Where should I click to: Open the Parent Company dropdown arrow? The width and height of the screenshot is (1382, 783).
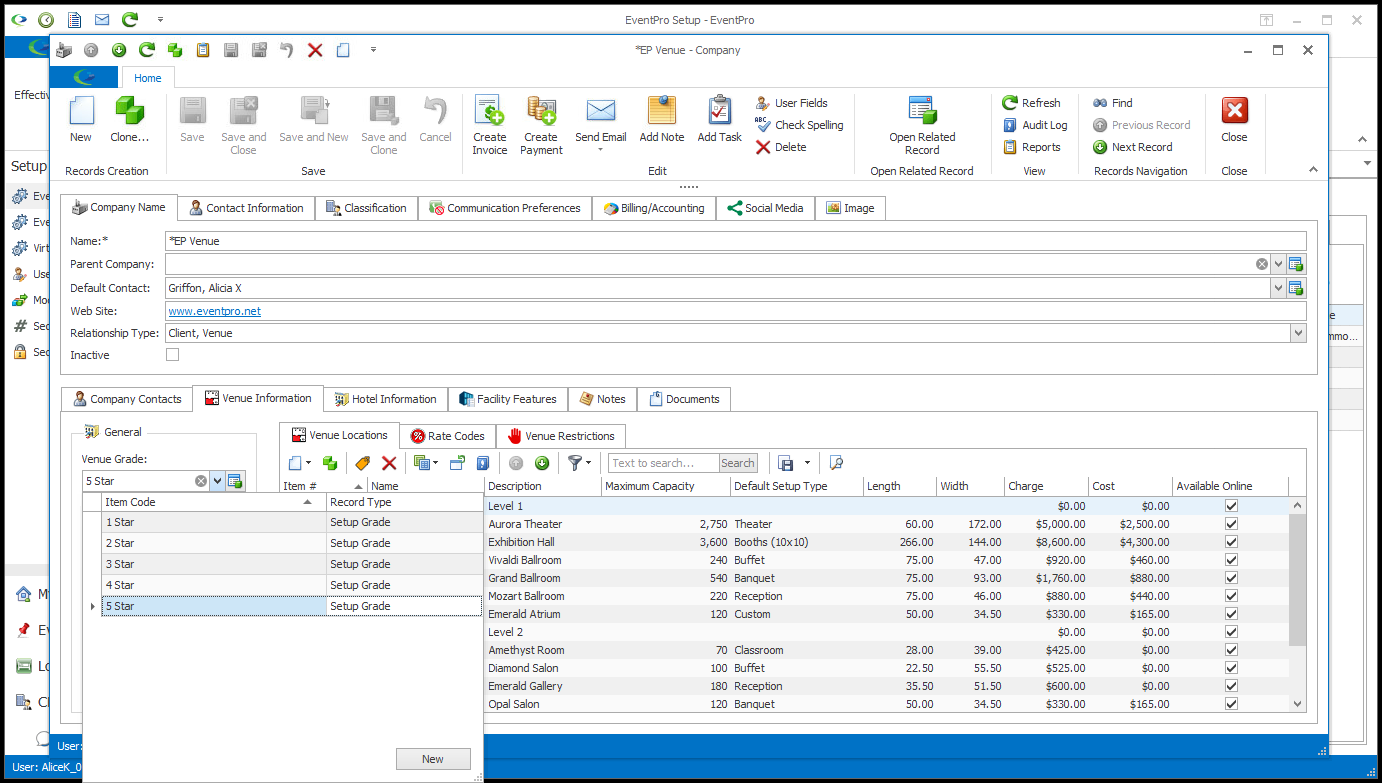(x=1278, y=264)
